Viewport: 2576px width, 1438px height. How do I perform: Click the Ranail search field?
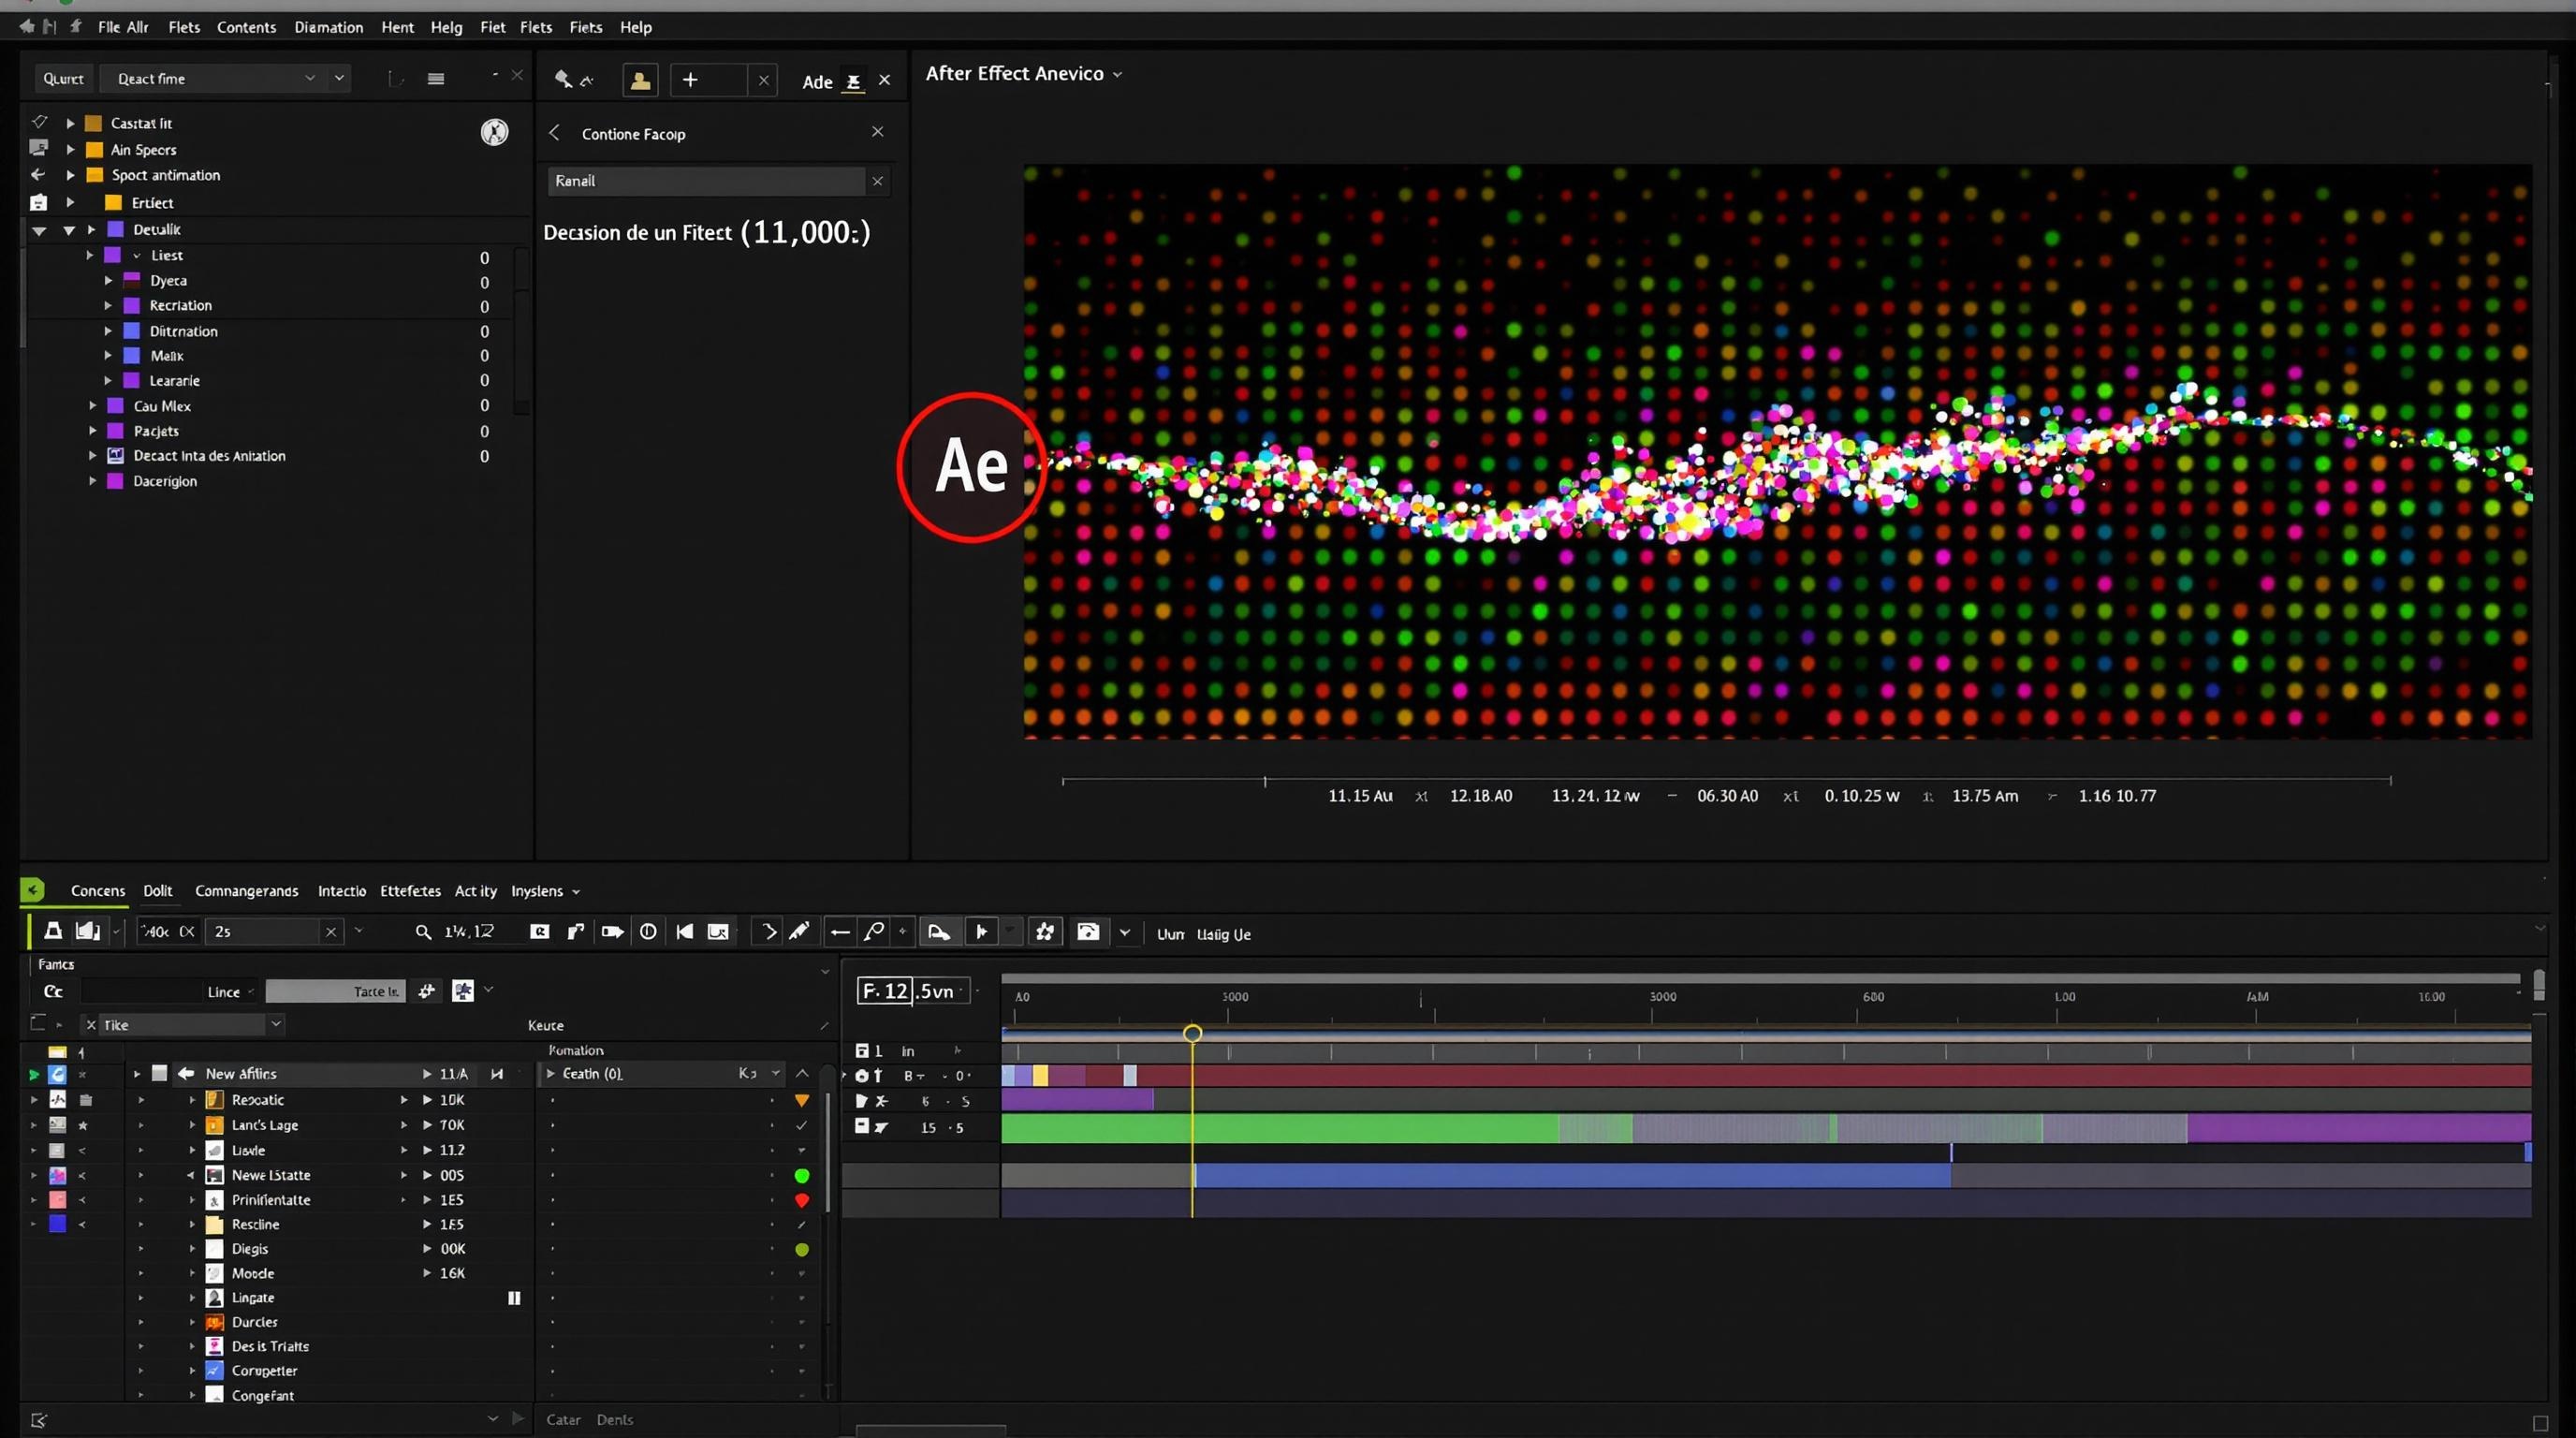pos(706,181)
